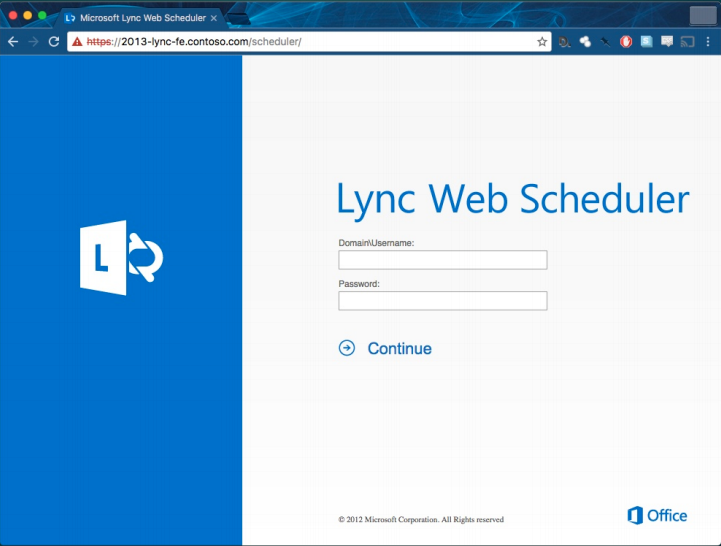Click the Cast extension icon
Screen dimensions: 721x546
(687, 42)
